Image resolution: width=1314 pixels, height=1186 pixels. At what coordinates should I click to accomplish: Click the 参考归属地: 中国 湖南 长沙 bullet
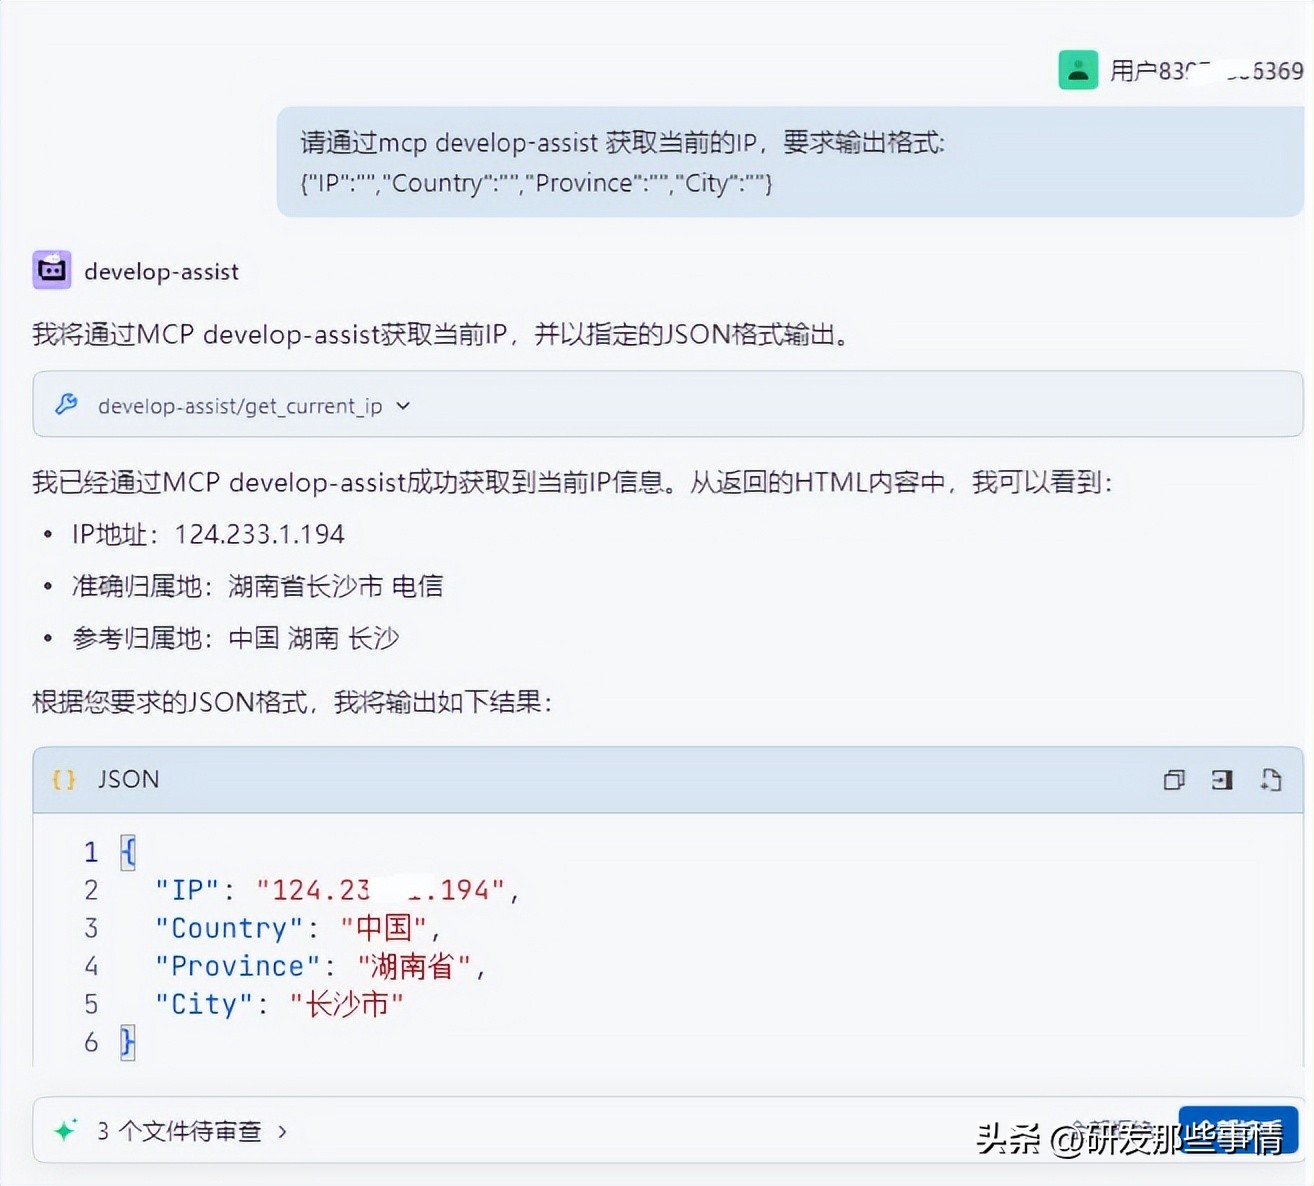click(x=235, y=638)
